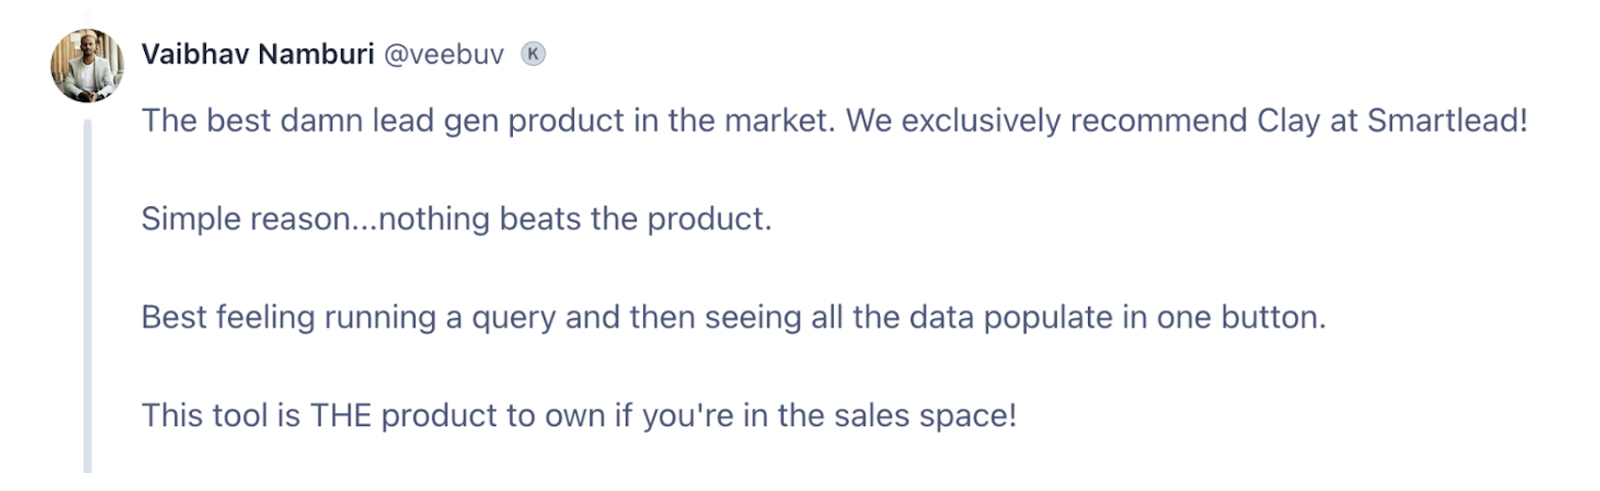
Task: Click 'This tool is' at last line start
Action: [x=221, y=415]
